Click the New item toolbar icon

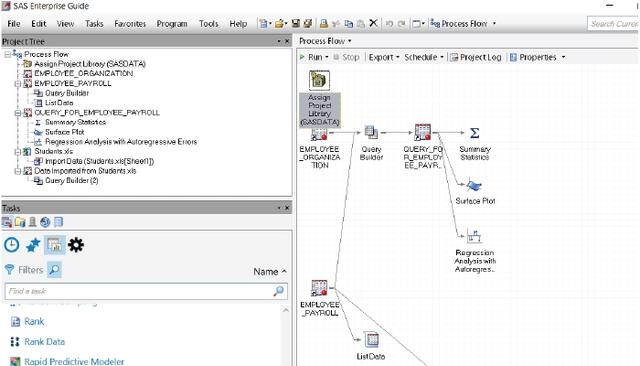[263, 24]
